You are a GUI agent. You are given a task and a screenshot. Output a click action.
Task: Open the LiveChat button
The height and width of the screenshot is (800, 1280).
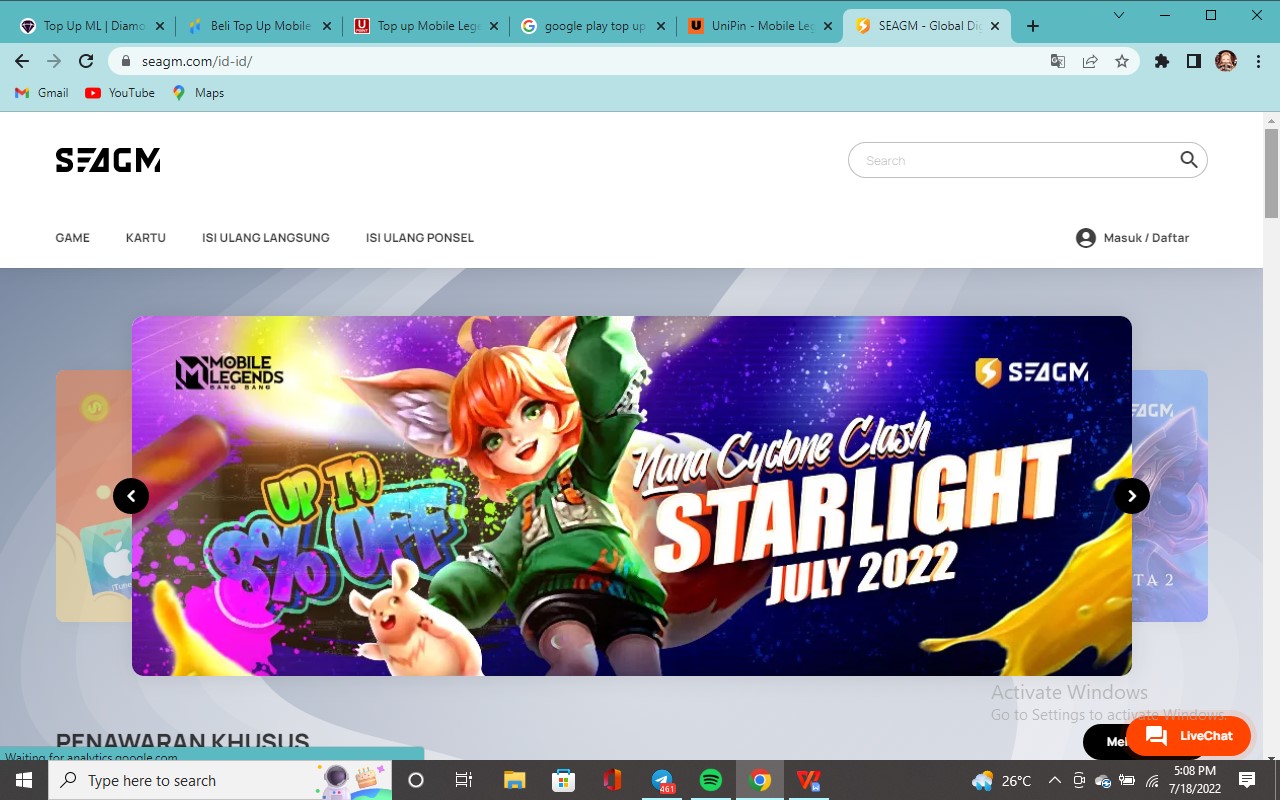pyautogui.click(x=1188, y=736)
